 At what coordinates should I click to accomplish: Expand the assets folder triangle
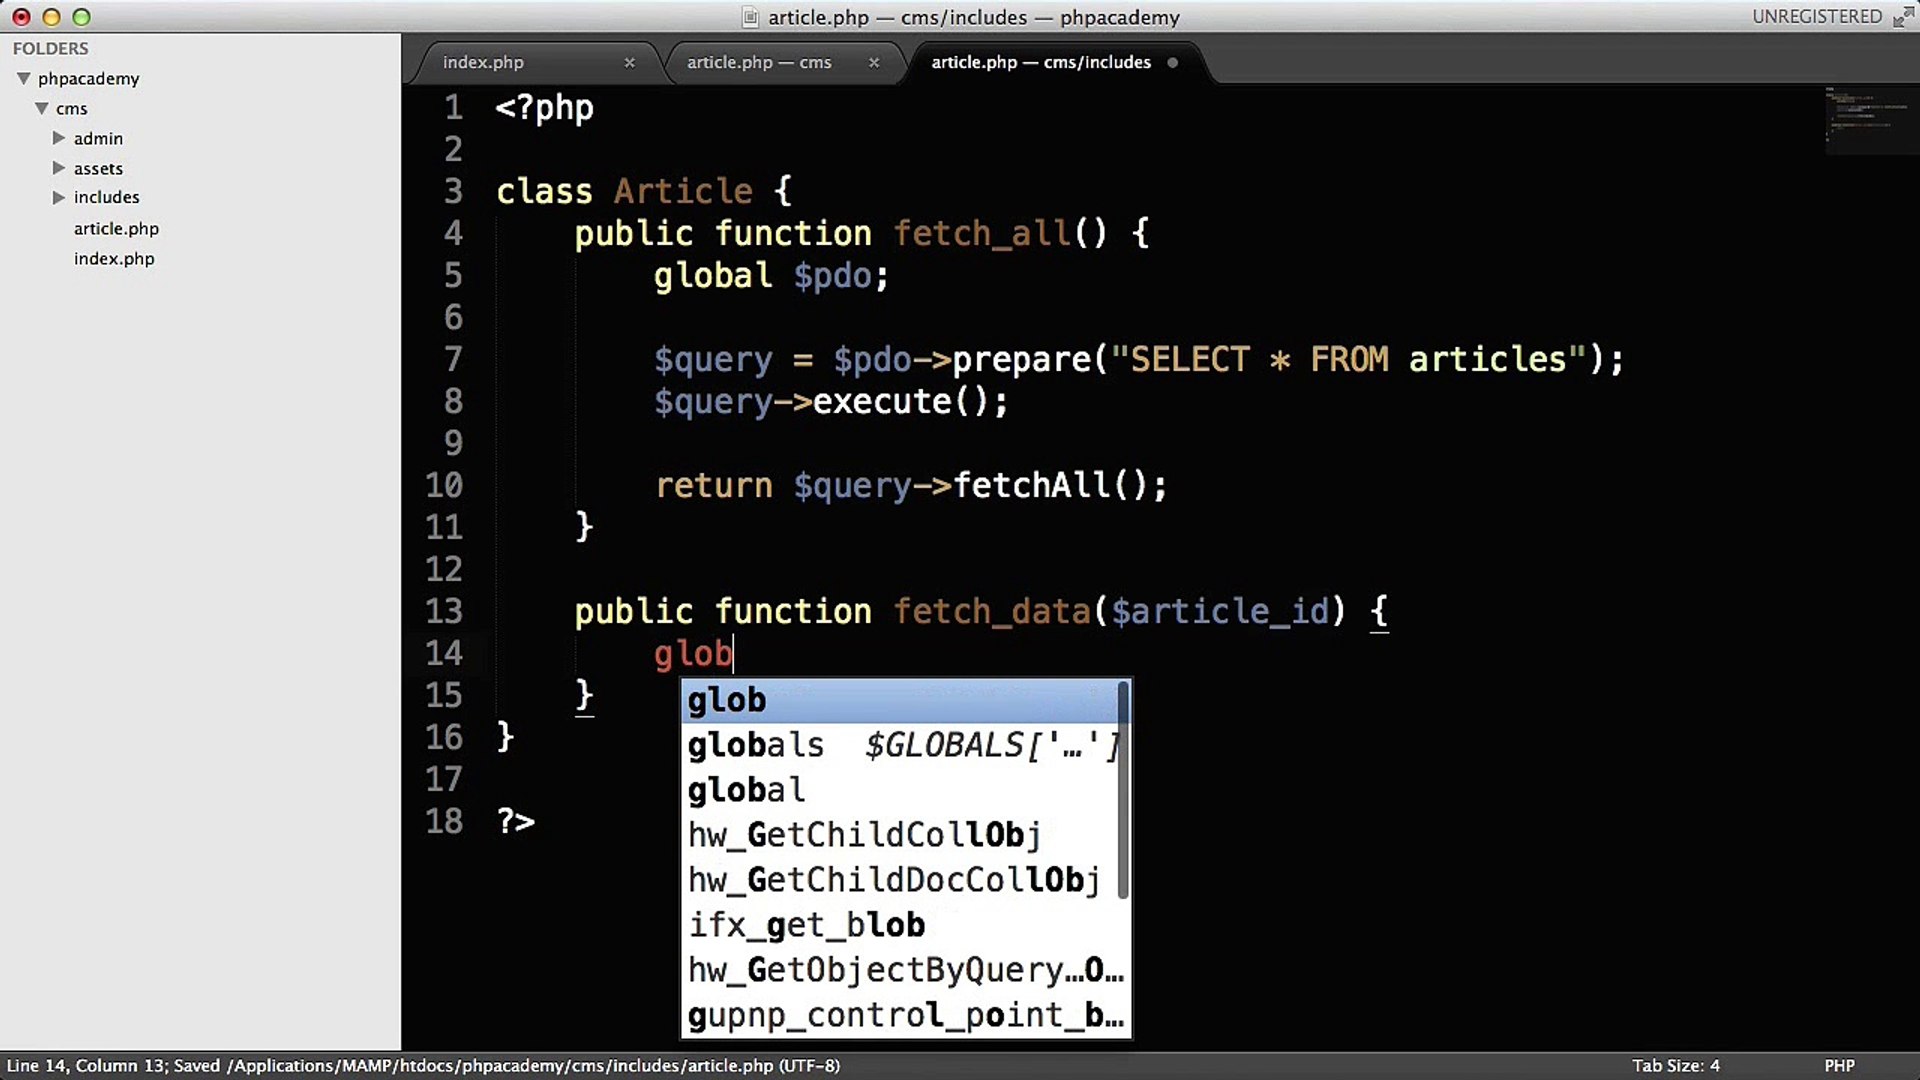point(59,168)
